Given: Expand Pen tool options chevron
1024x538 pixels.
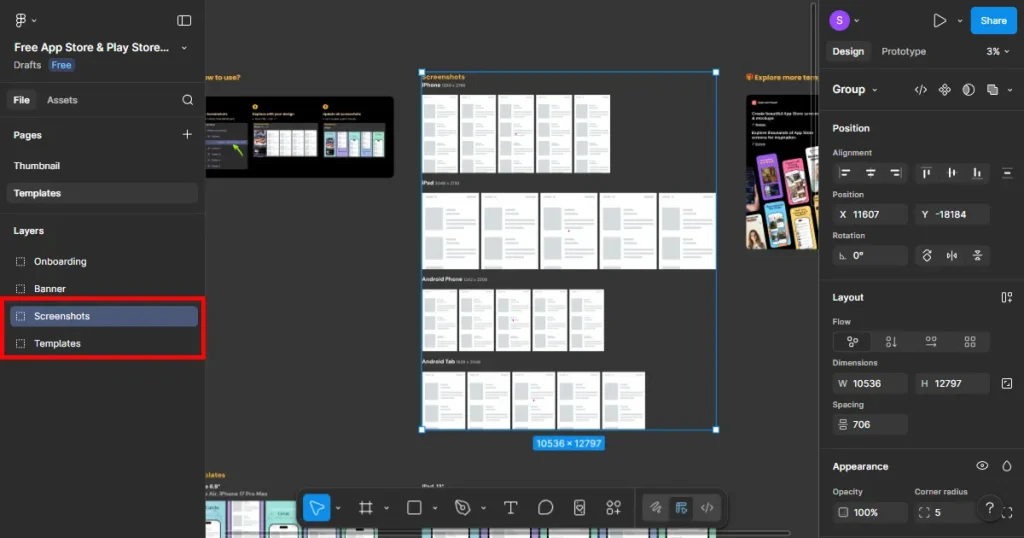Looking at the screenshot, I should pyautogui.click(x=483, y=508).
